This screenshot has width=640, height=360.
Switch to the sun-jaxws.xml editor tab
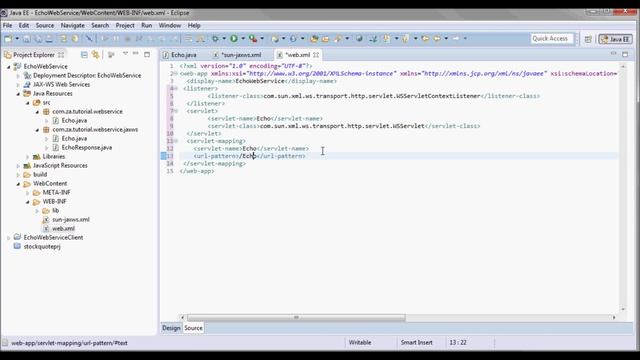[237, 55]
